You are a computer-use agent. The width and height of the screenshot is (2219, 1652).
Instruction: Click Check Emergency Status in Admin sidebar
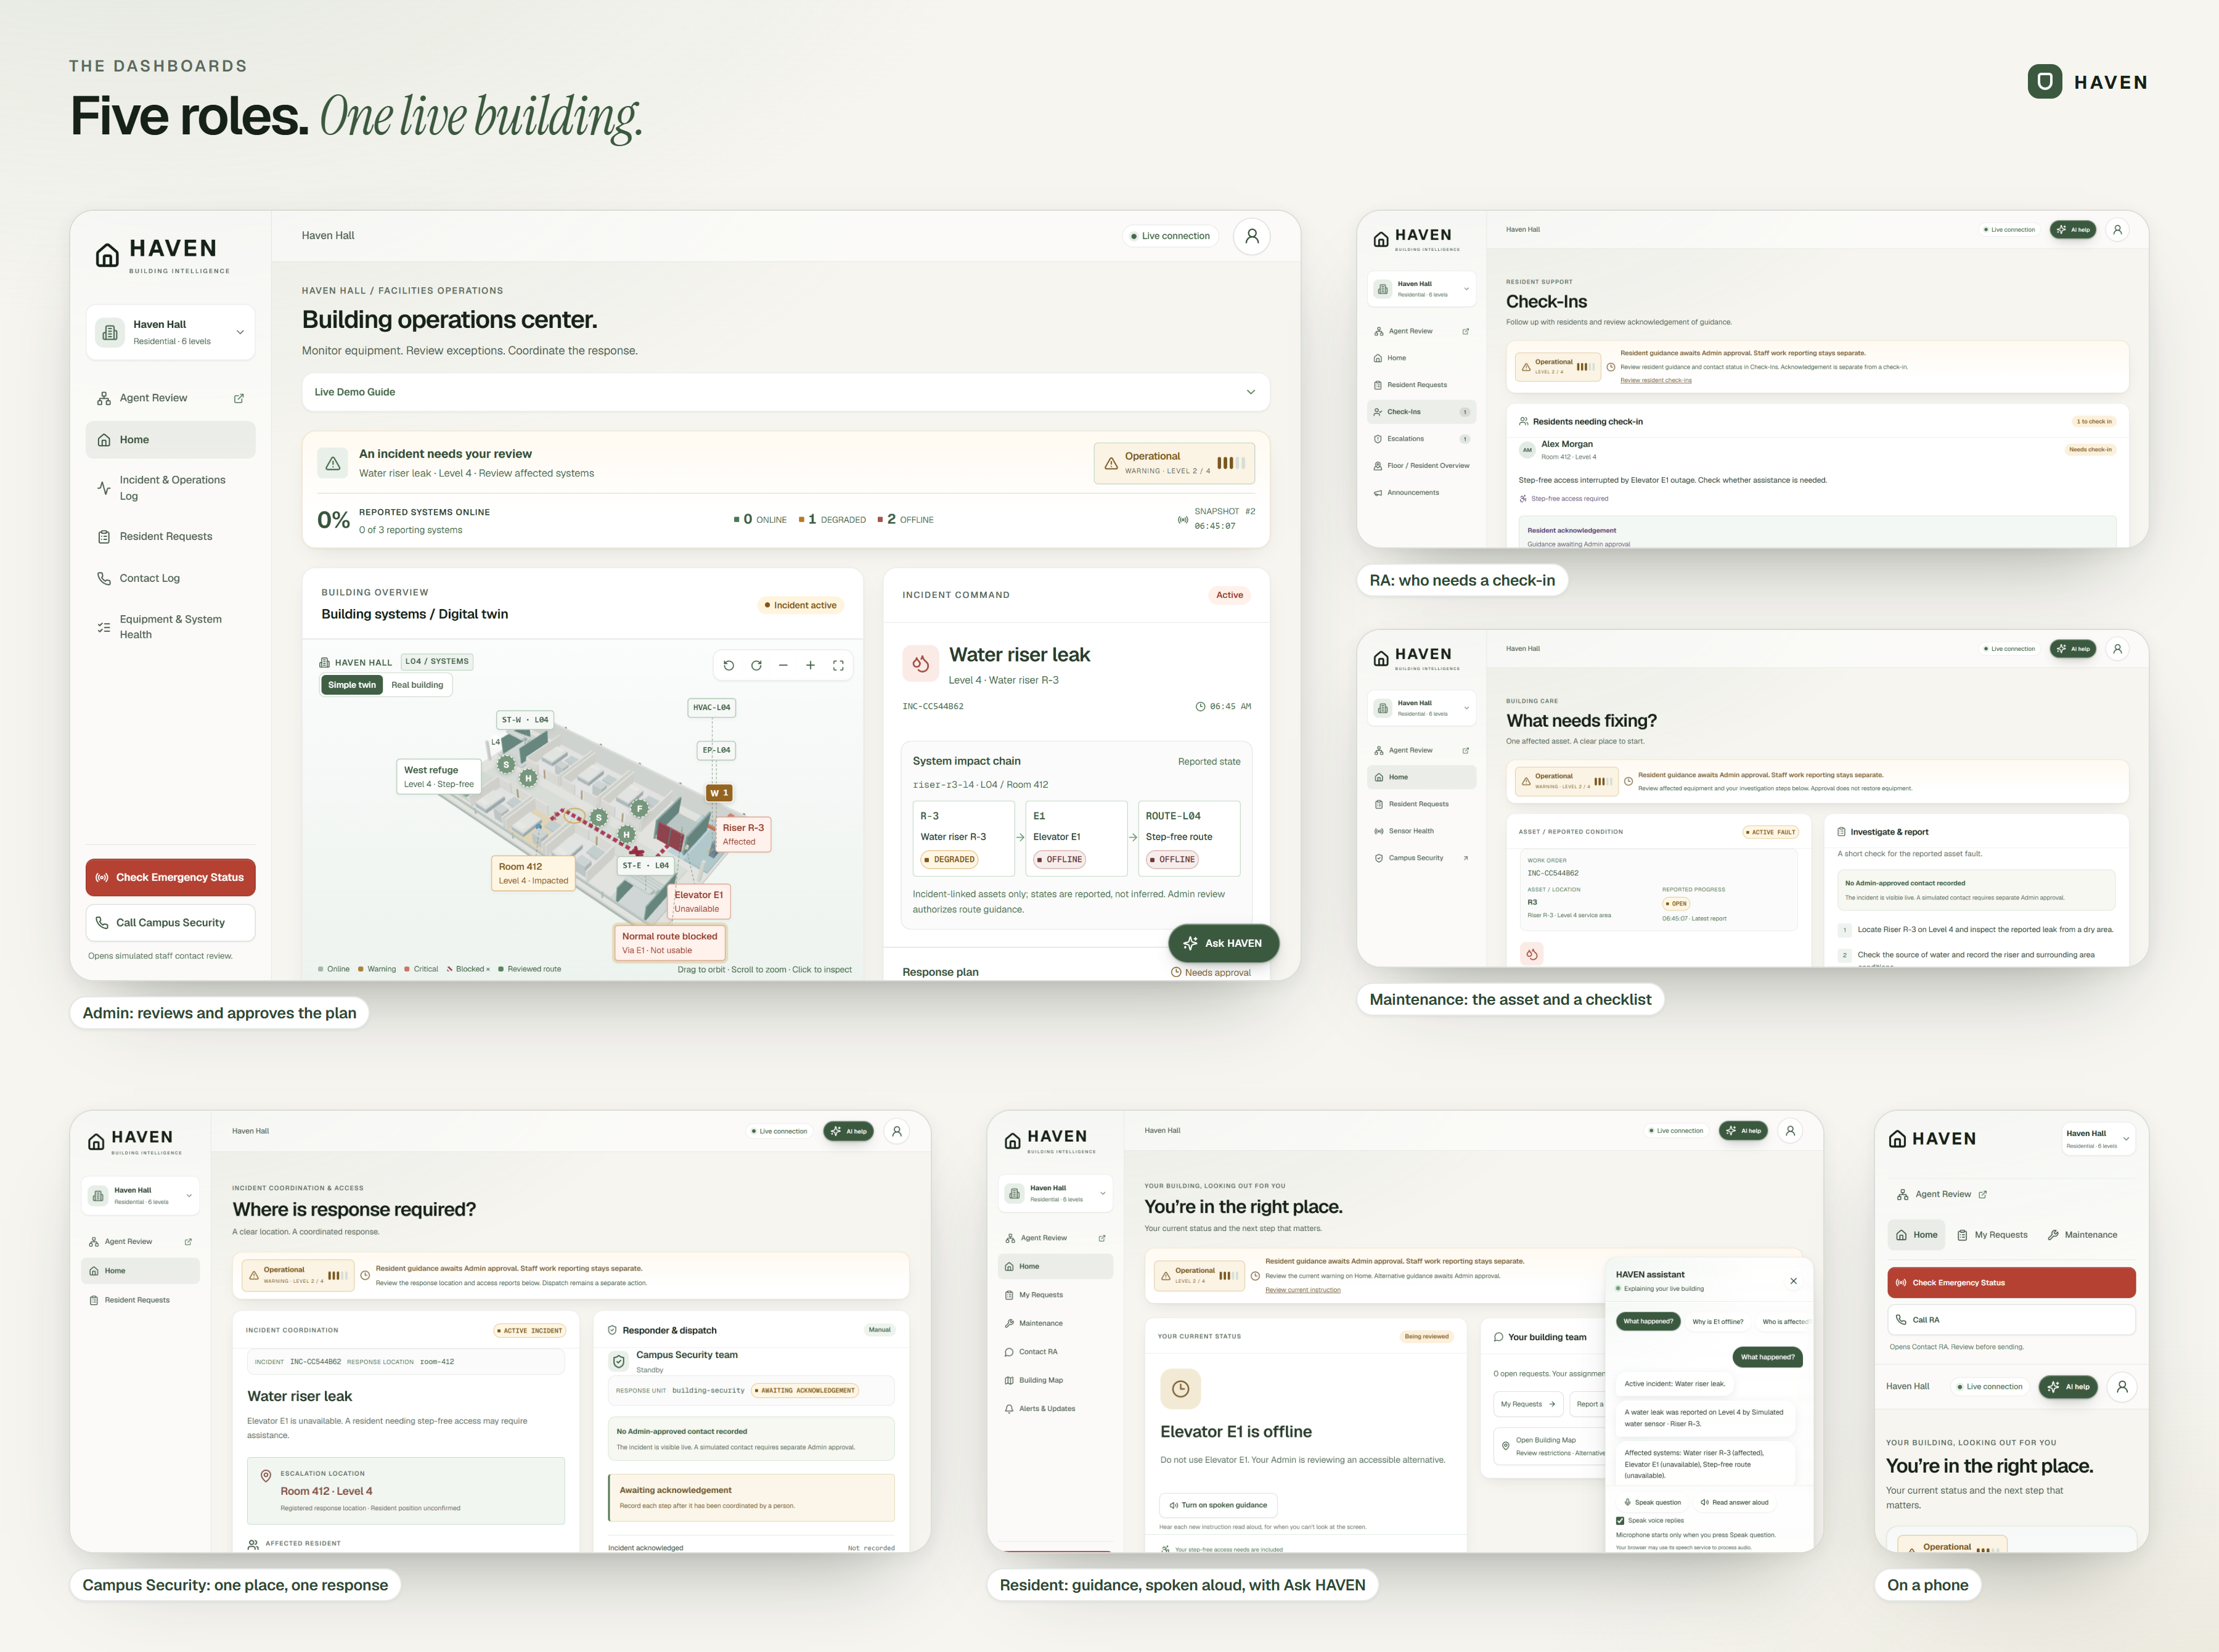[x=170, y=878]
